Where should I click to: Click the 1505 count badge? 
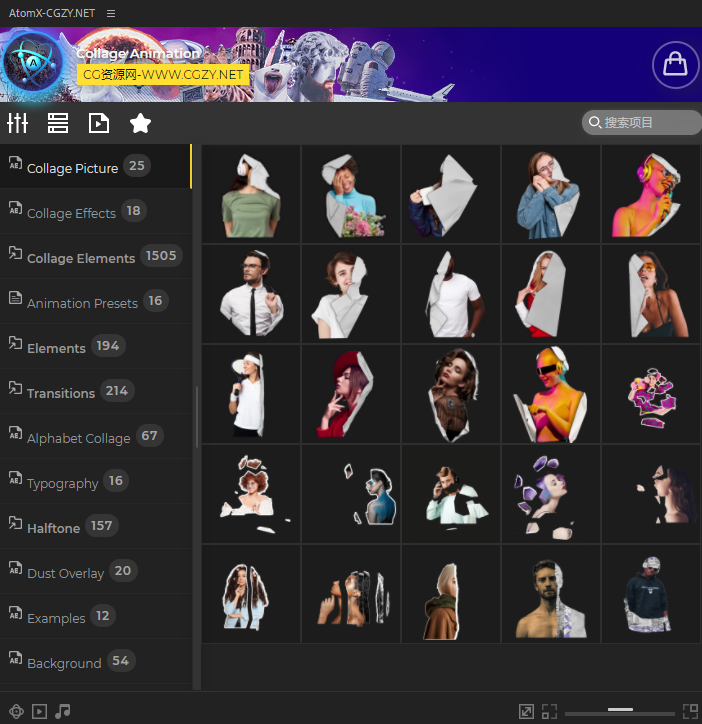point(161,255)
